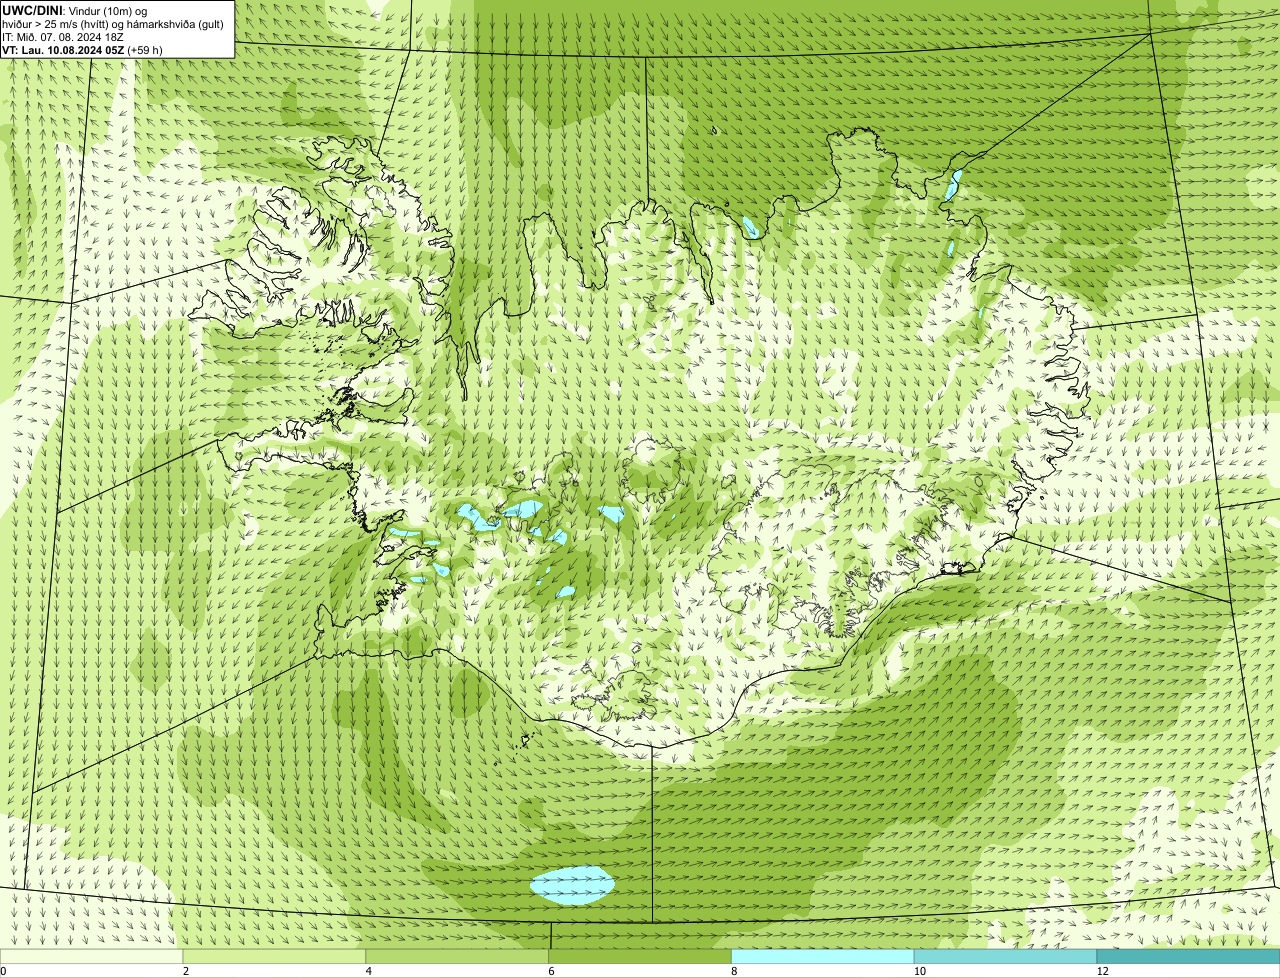
Task: Click the legend label "8"
Action: [x=735, y=971]
